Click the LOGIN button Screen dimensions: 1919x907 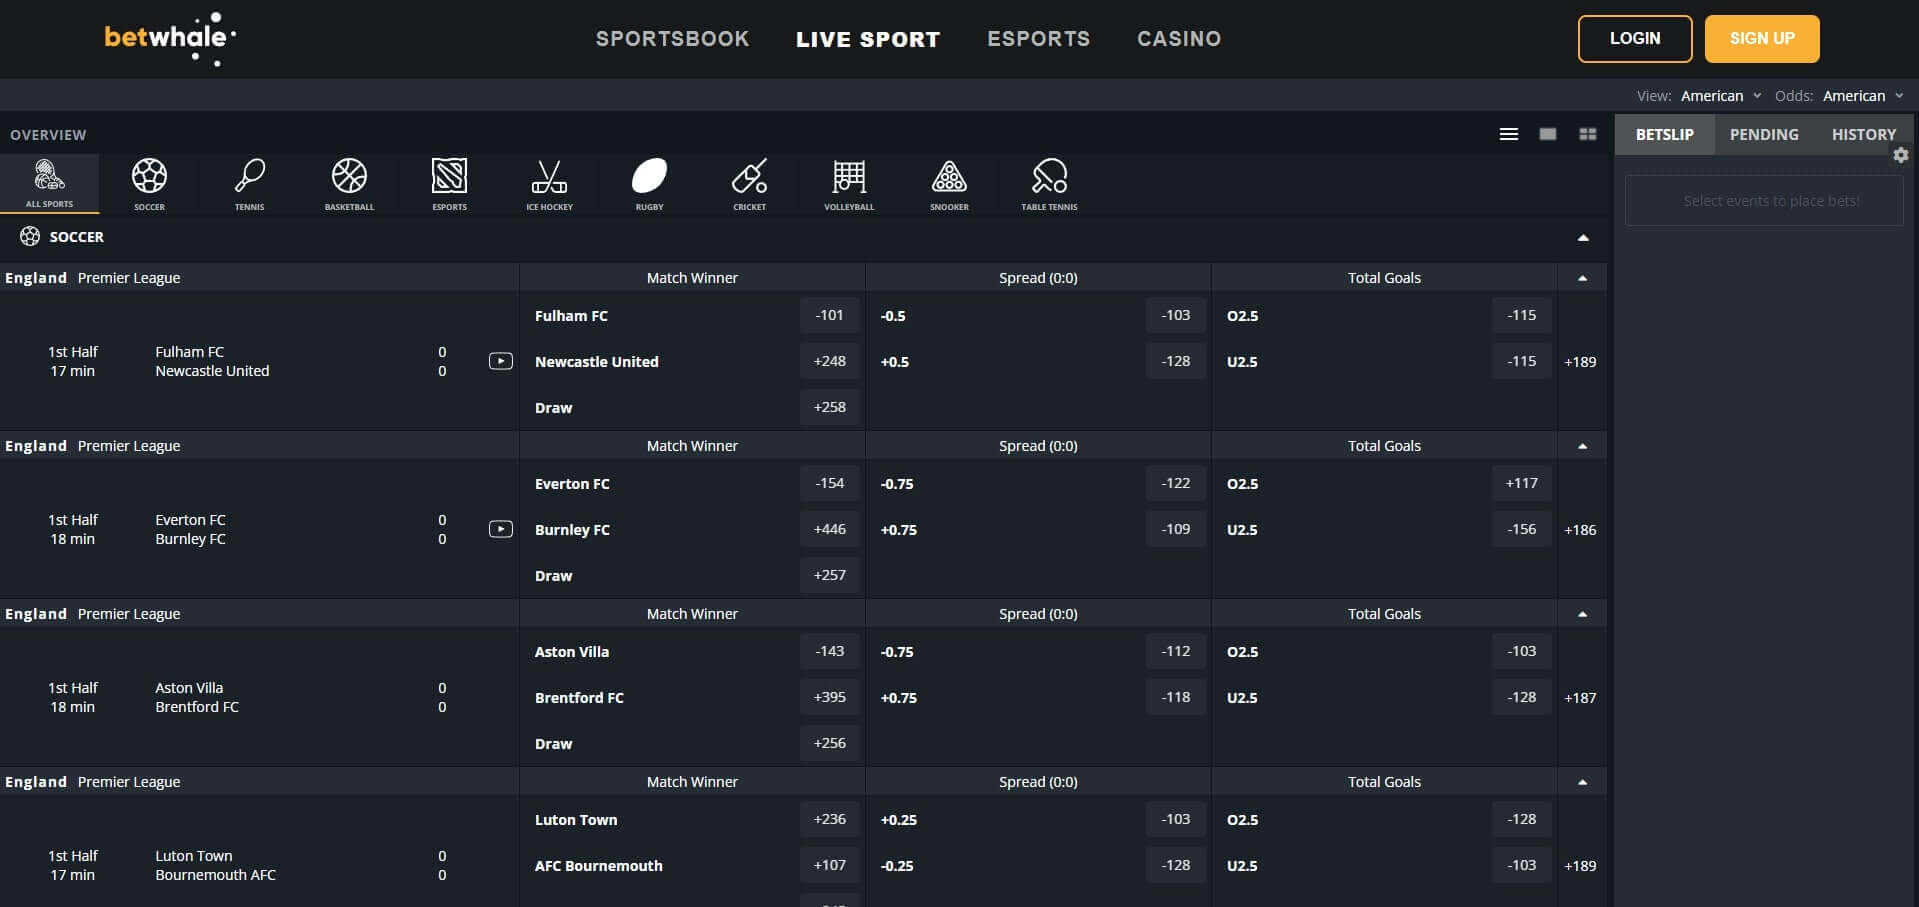1634,38
